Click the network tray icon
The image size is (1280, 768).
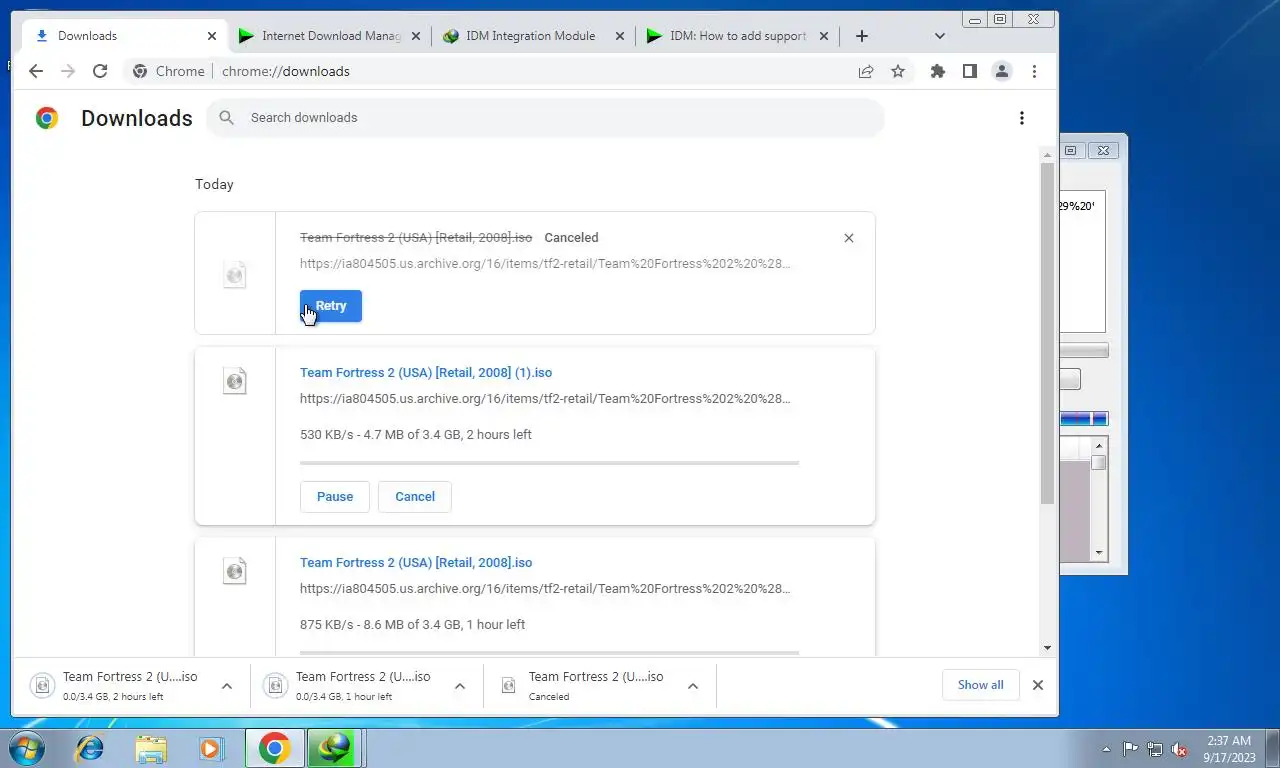(x=1155, y=749)
